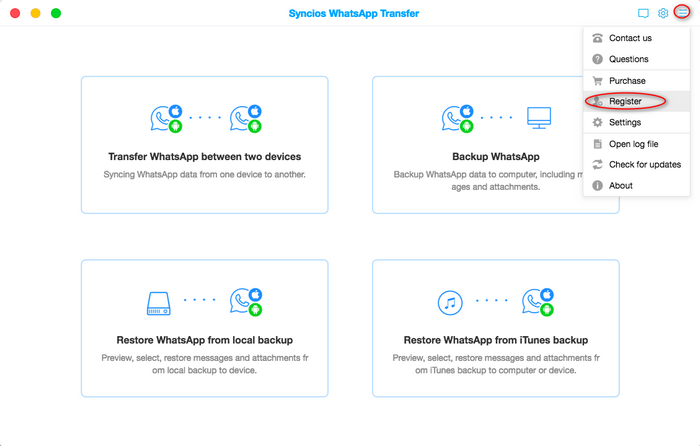
Task: Open Restore WhatsApp from local backup card
Action: pos(204,328)
